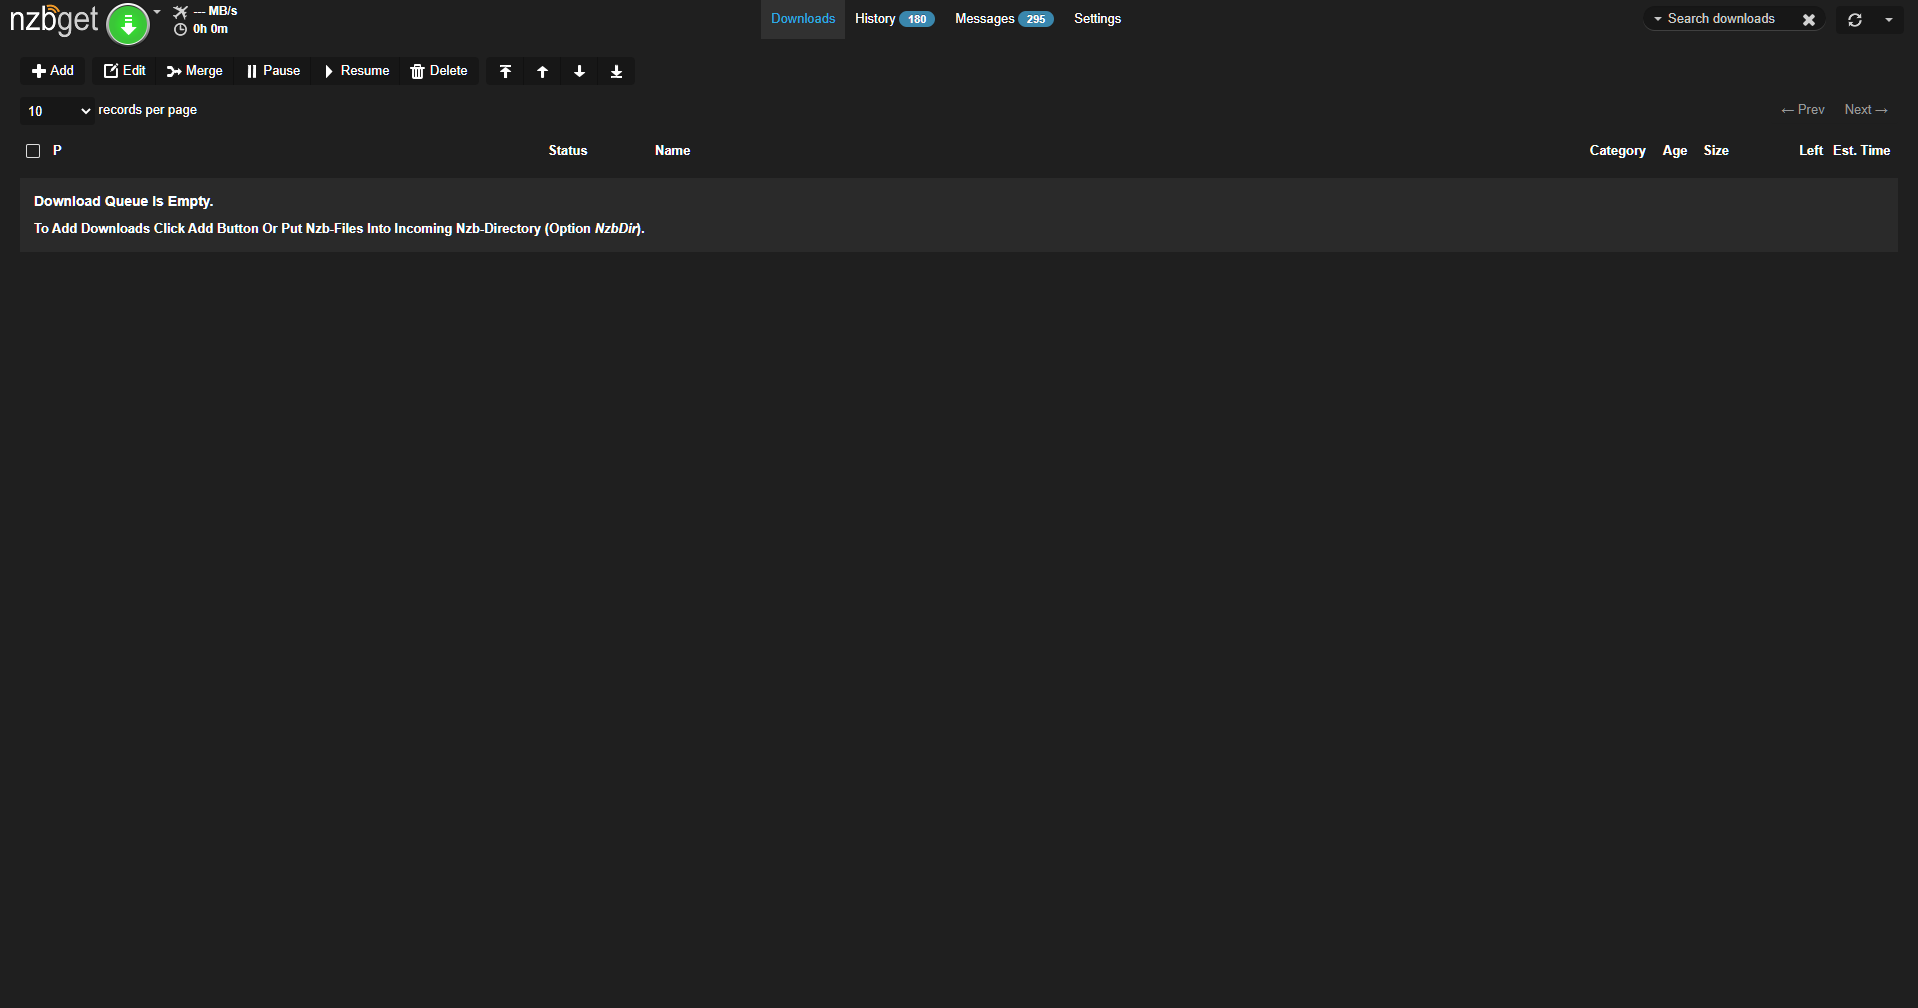Click the Add button
The width and height of the screenshot is (1918, 1008).
point(53,71)
